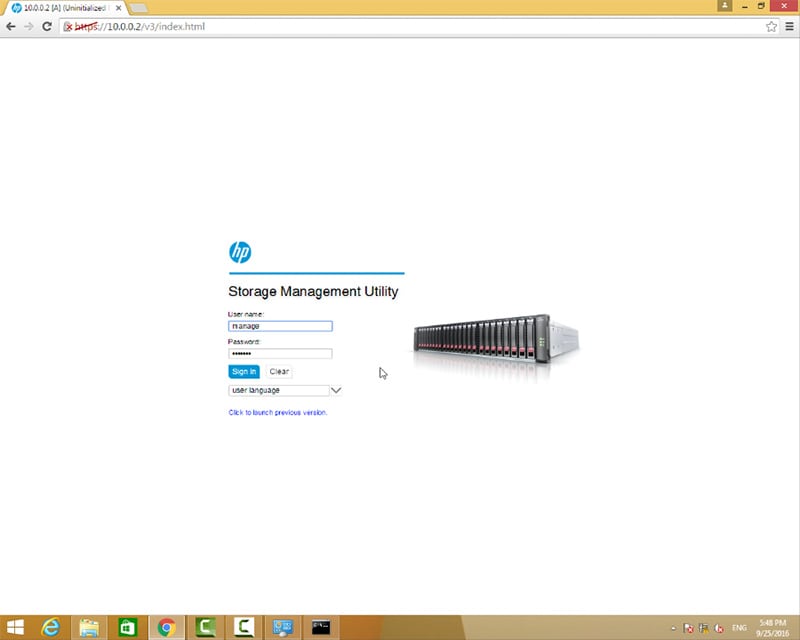800x640 pixels.
Task: Click the Windows Start button
Action: tap(13, 627)
